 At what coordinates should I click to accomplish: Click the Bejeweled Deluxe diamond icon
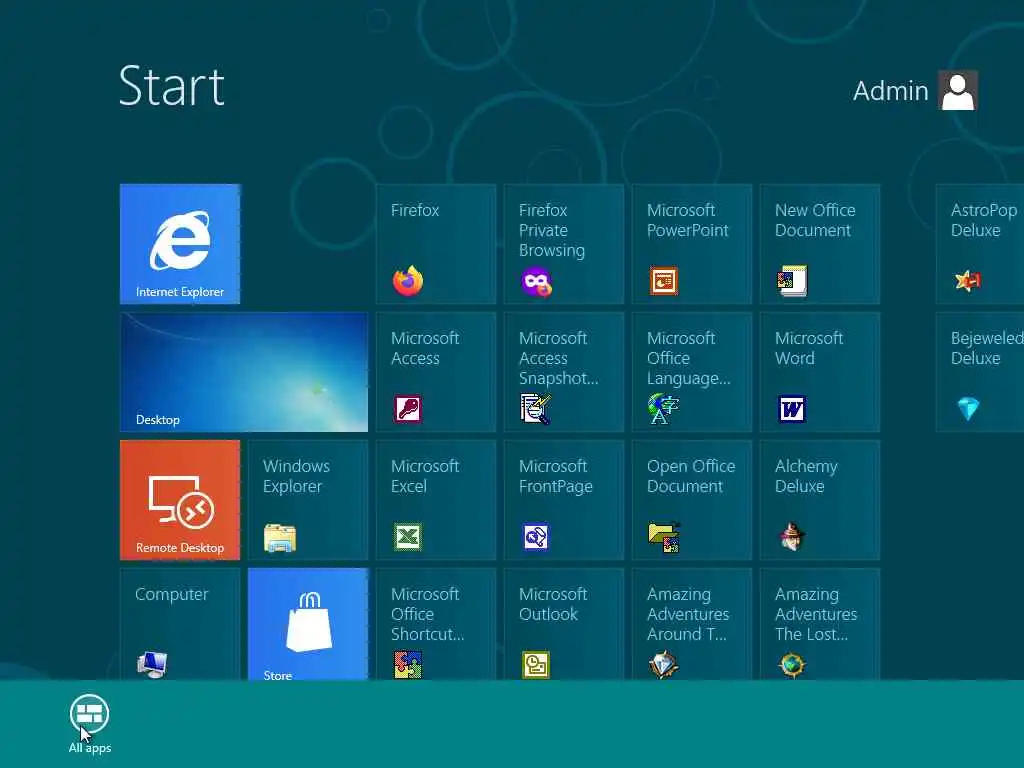968,409
